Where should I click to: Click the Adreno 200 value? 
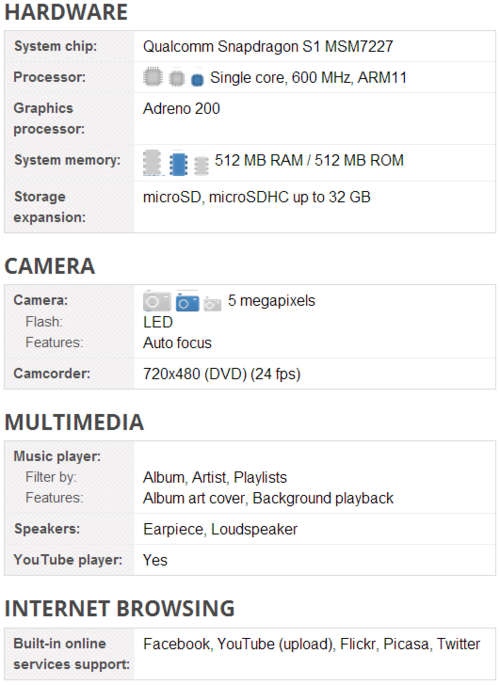coord(182,109)
